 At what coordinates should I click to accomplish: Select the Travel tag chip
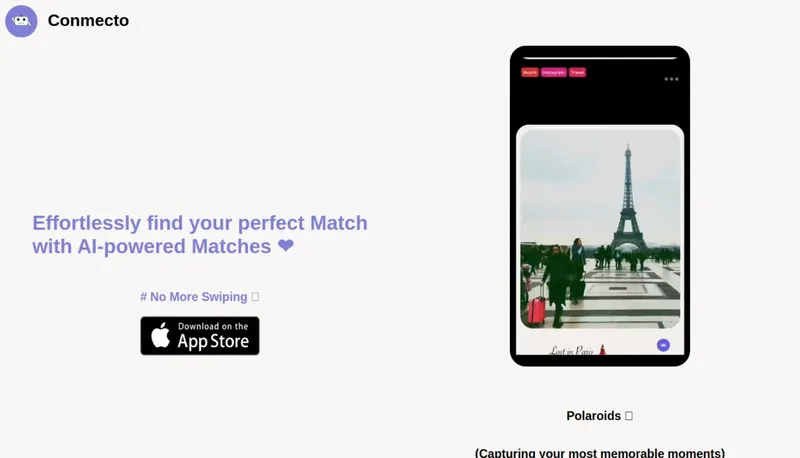click(578, 72)
